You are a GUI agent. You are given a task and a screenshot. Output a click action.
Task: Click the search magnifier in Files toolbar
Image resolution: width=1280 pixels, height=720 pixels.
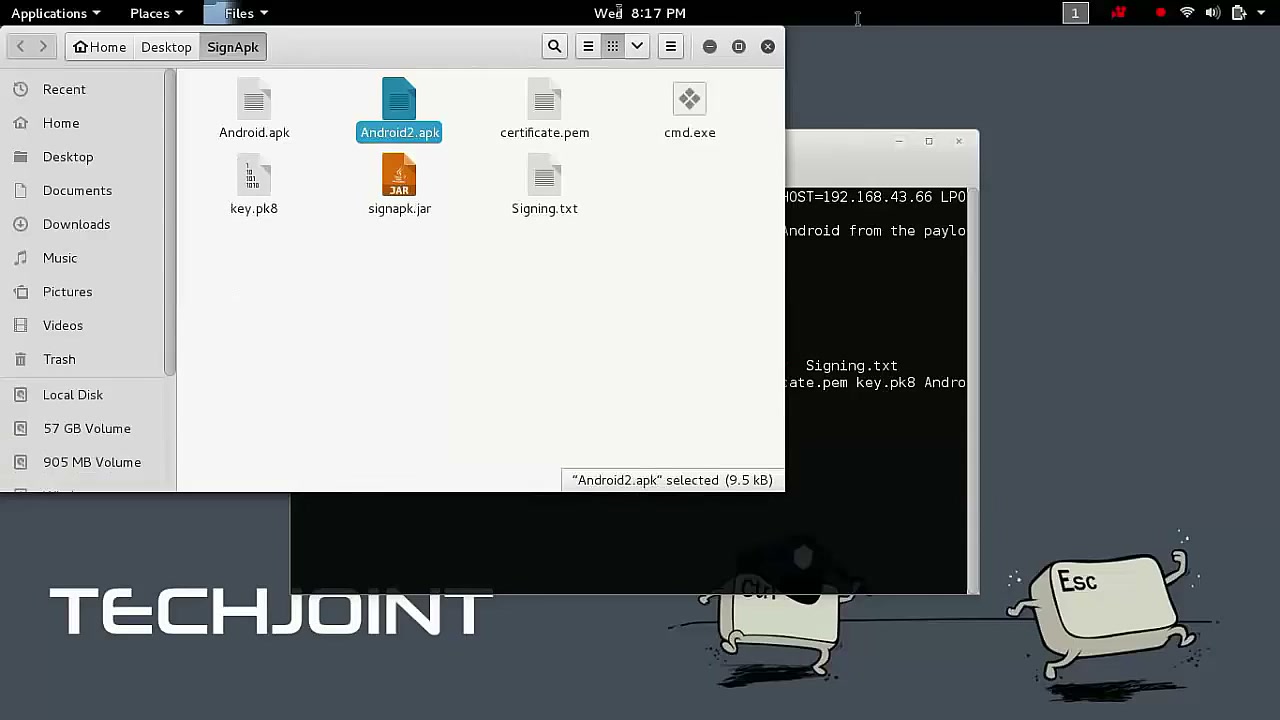pos(554,46)
